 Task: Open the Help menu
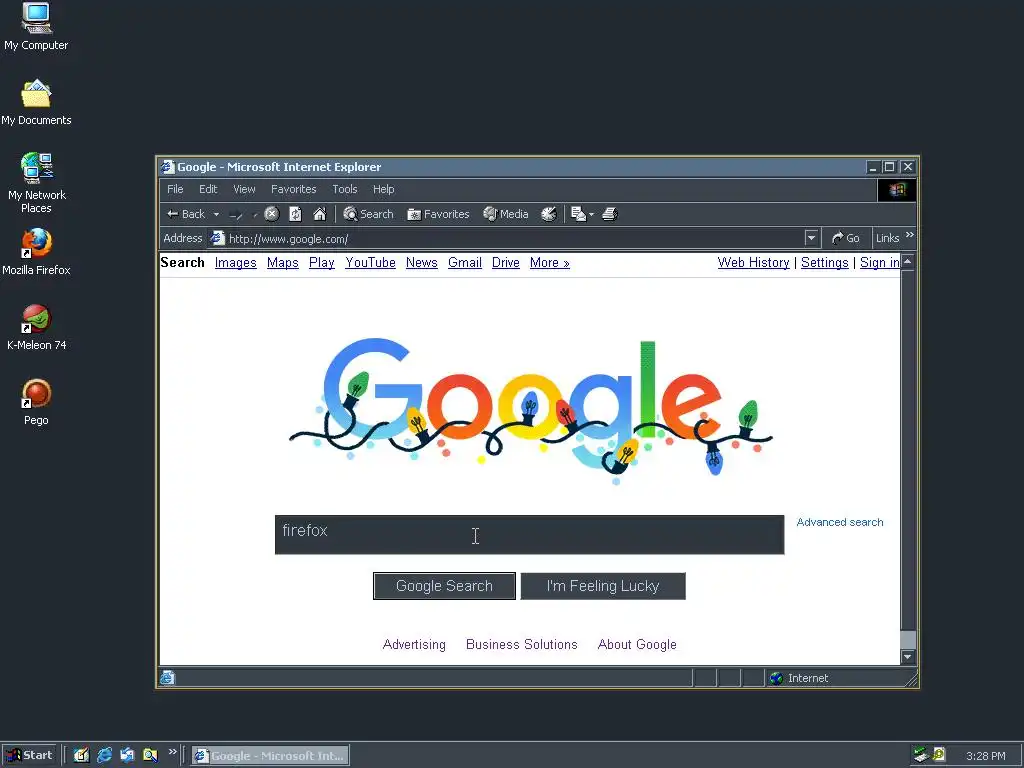coord(383,189)
